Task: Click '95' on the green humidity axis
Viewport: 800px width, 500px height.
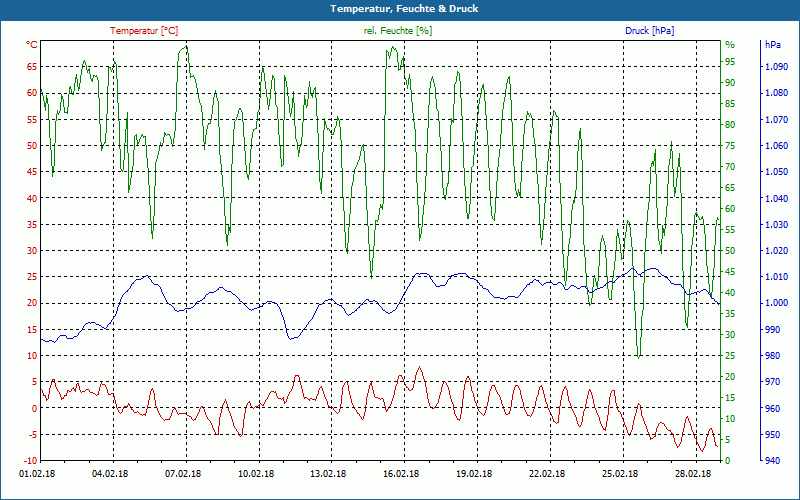Action: (730, 62)
